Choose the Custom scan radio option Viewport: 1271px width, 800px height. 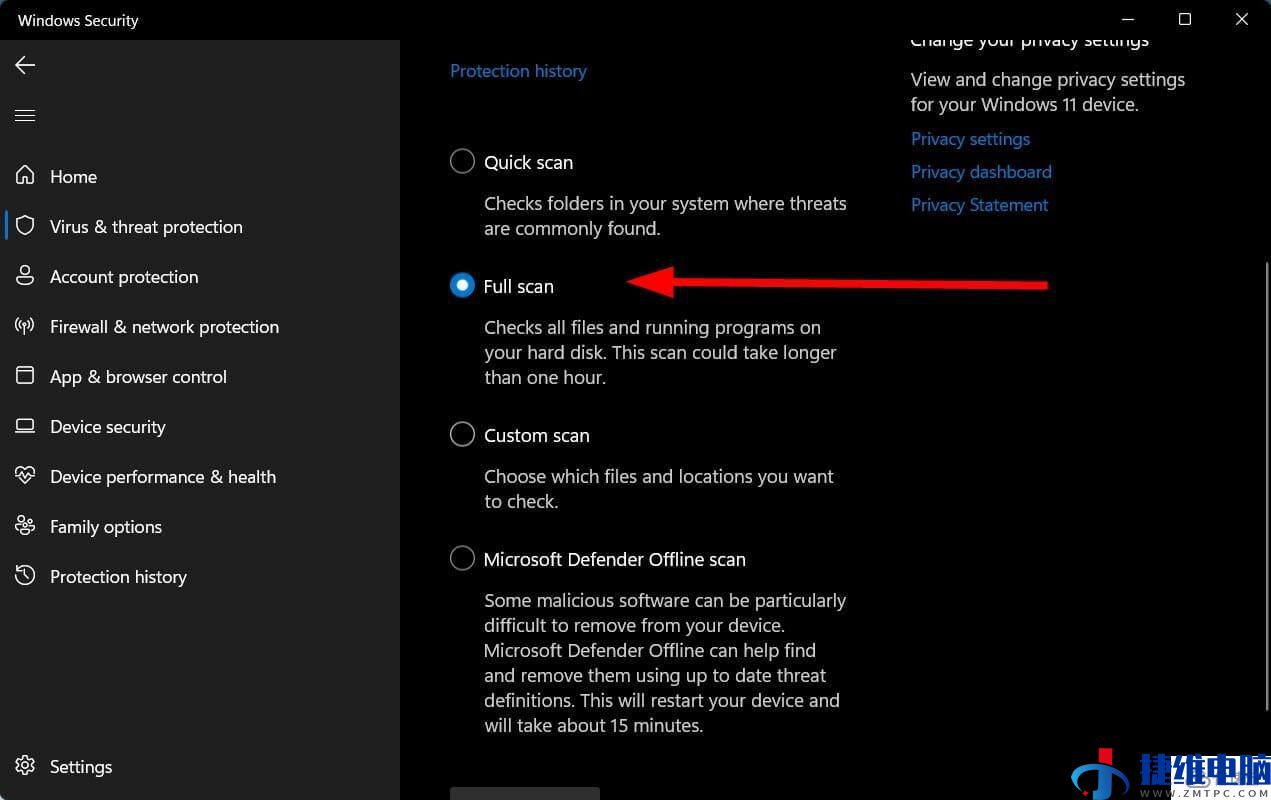pyautogui.click(x=462, y=434)
